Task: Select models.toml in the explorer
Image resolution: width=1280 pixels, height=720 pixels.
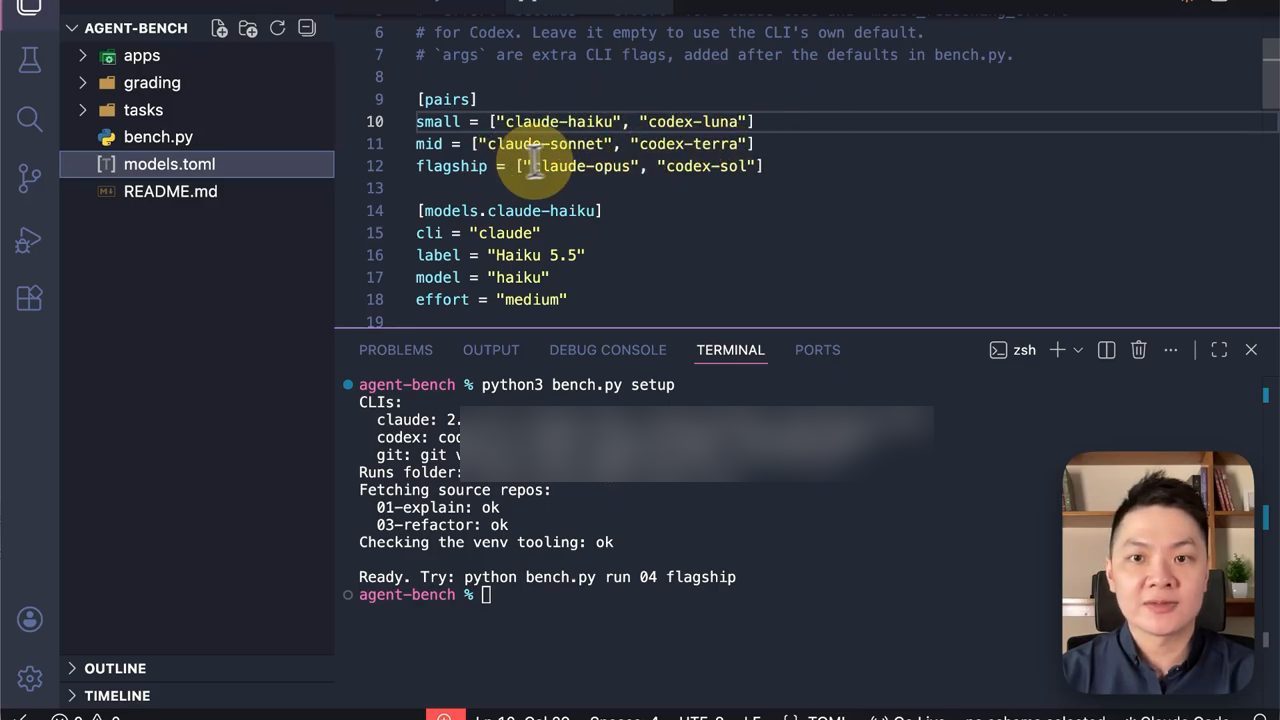Action: pyautogui.click(x=197, y=164)
